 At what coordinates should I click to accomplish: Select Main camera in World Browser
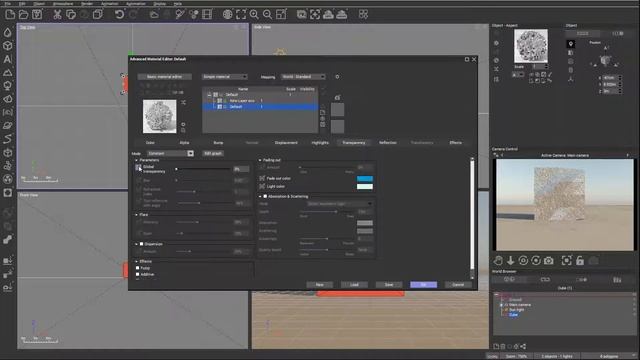(520, 305)
